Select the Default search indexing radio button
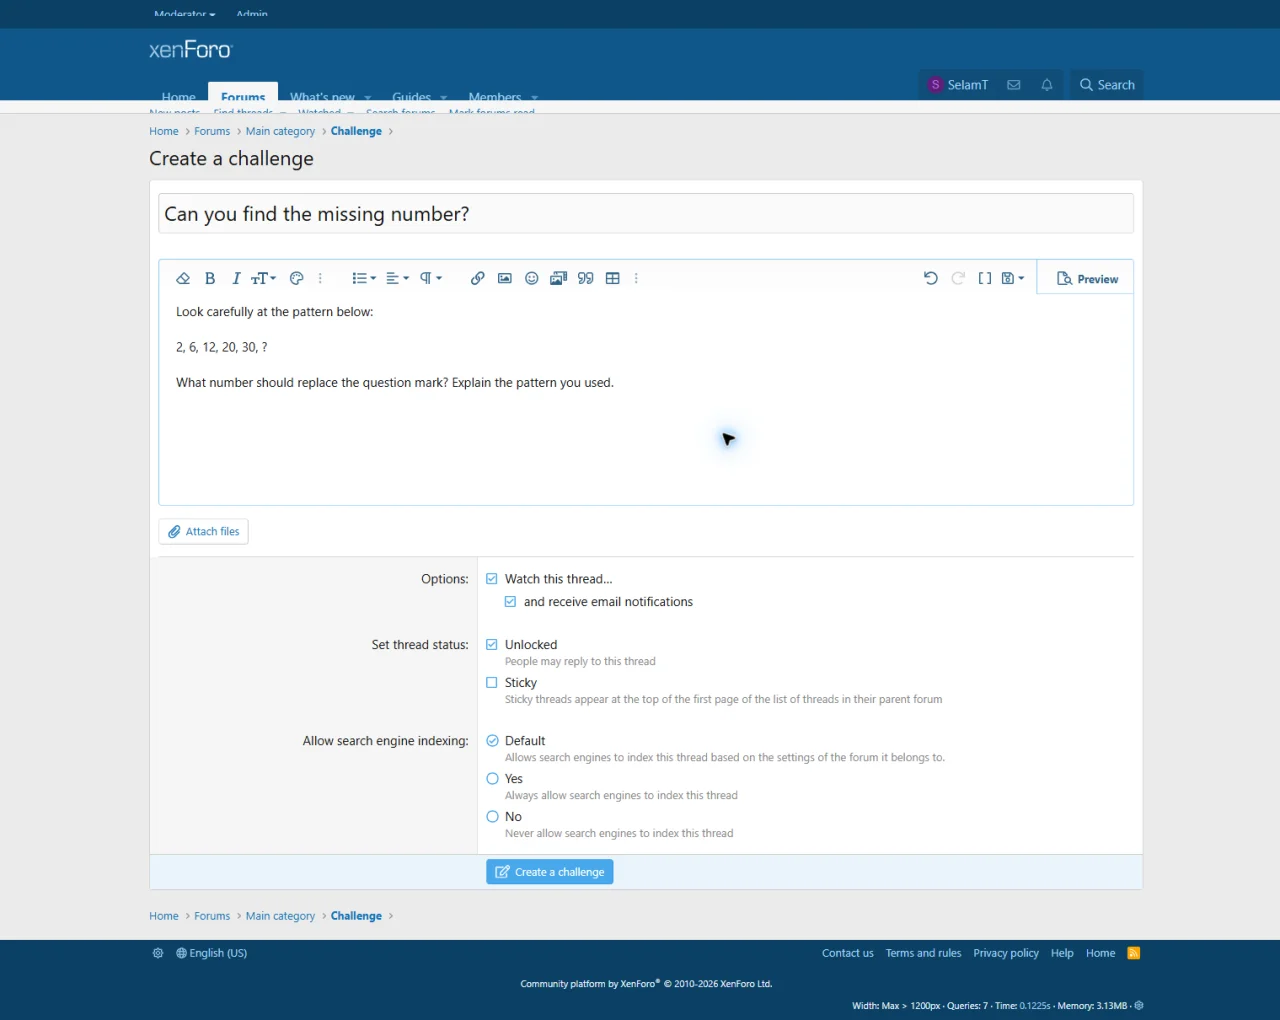Viewport: 1280px width, 1020px height. [x=492, y=741]
